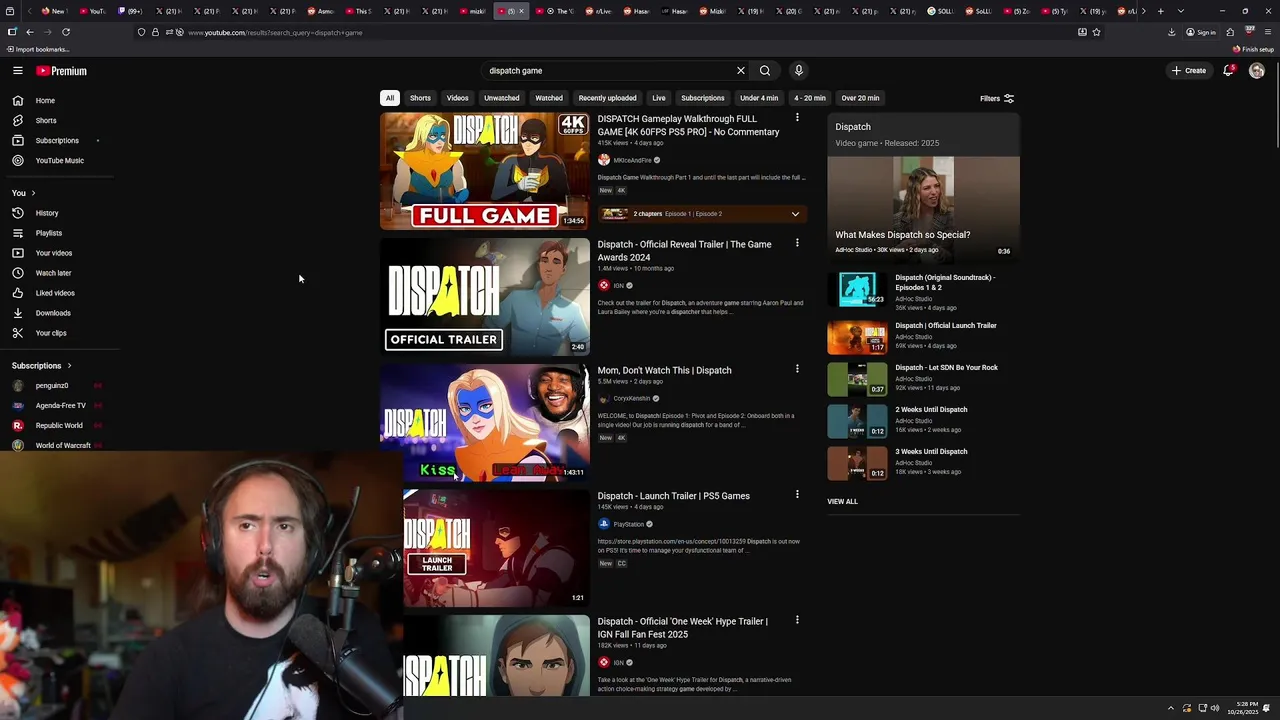The image size is (1280, 720).
Task: Open the Official Trailer video thumbnail
Action: coord(485,296)
